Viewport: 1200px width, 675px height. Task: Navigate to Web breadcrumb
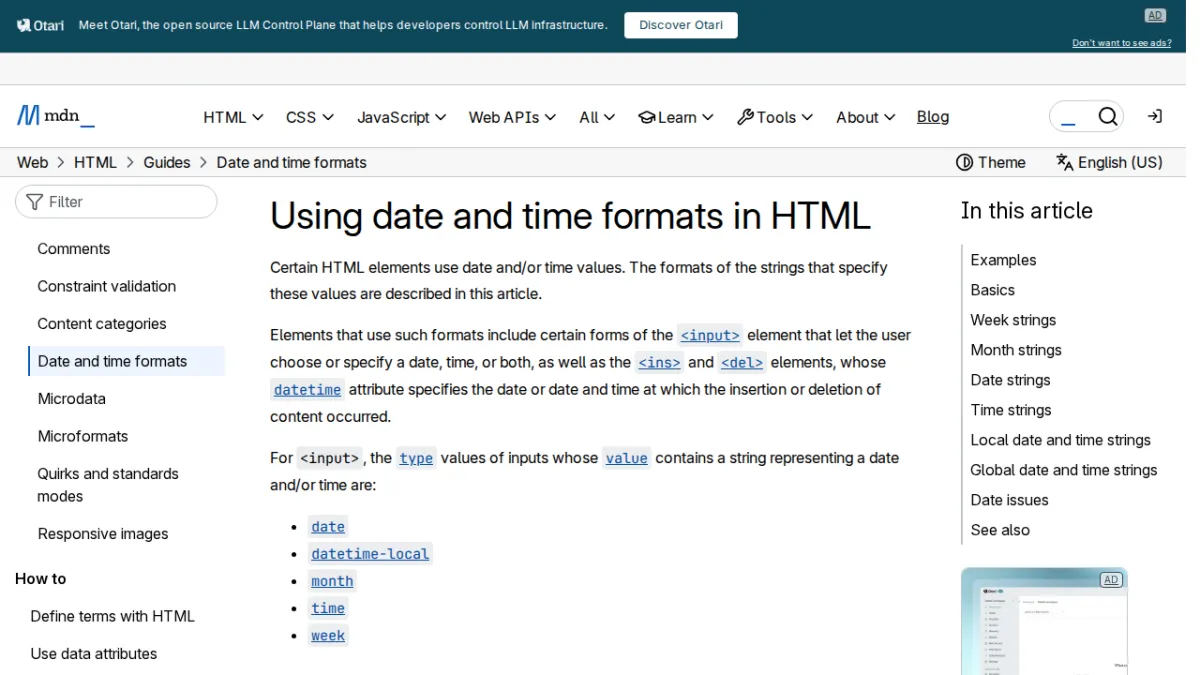point(32,162)
